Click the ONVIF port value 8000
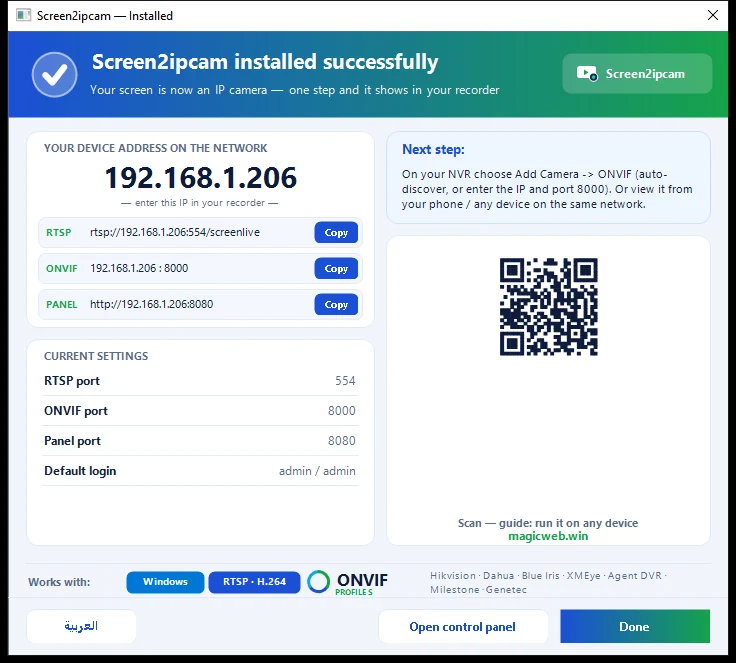 (x=342, y=411)
